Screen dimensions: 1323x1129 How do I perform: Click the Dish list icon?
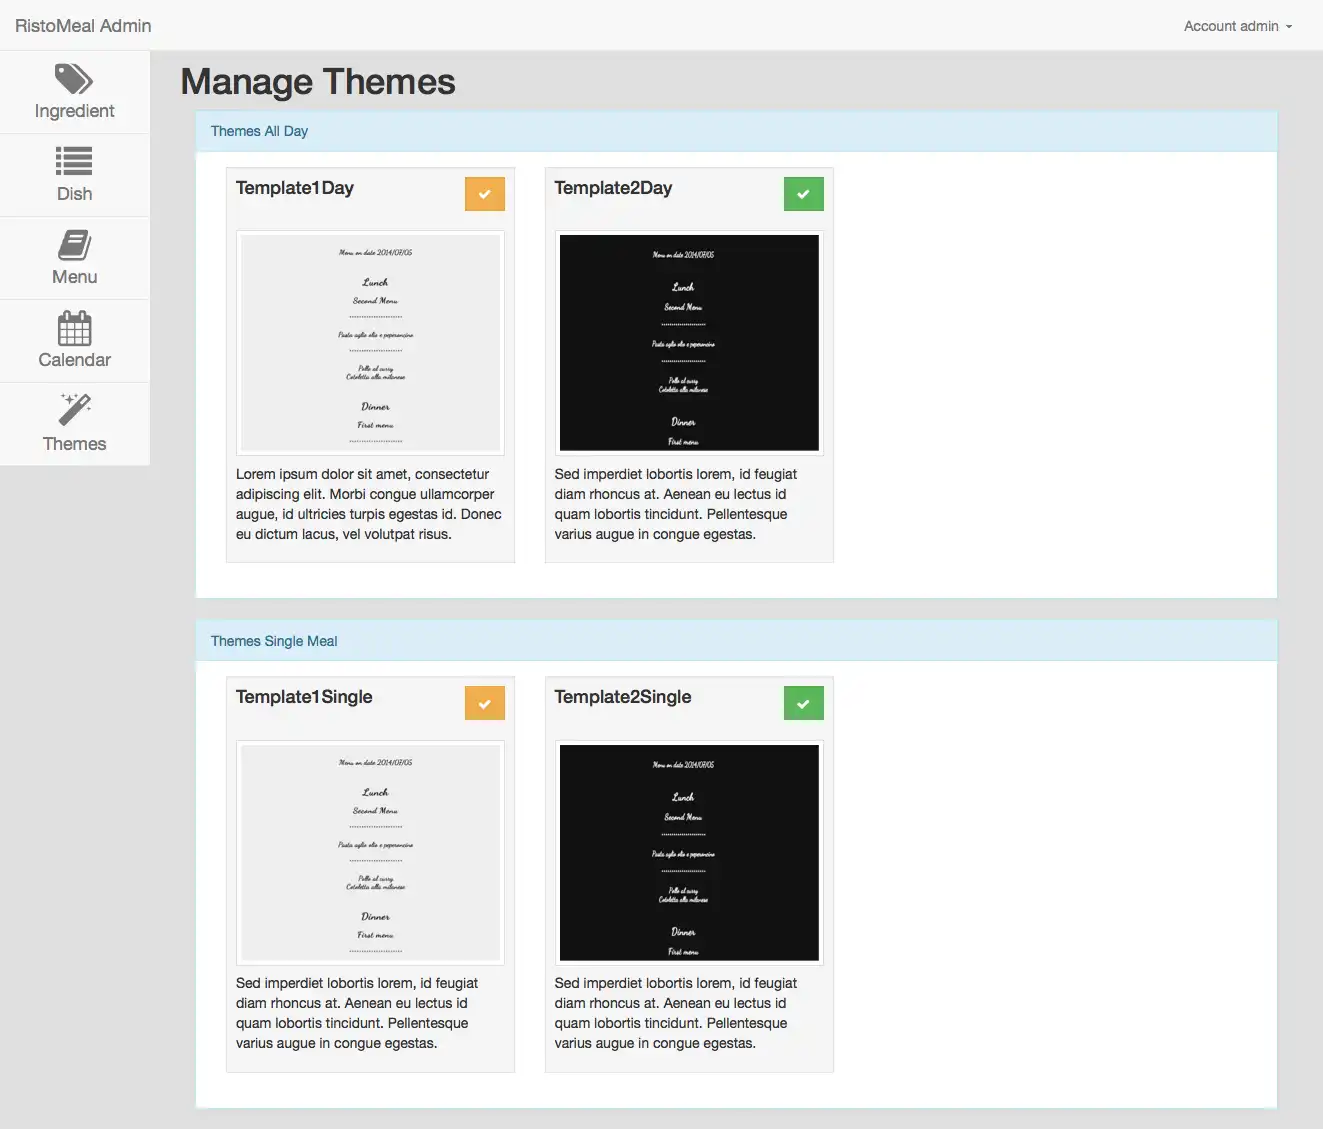point(74,161)
